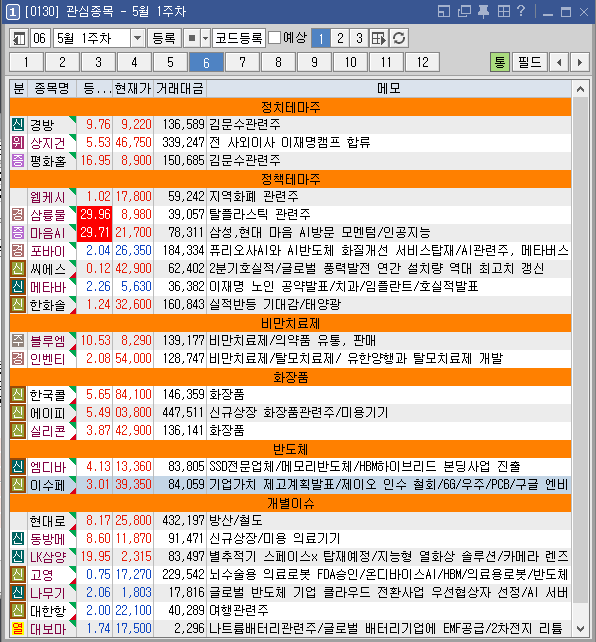Select page toggle 2 next to 예상
Screen dimensions: 596x642
click(x=340, y=38)
